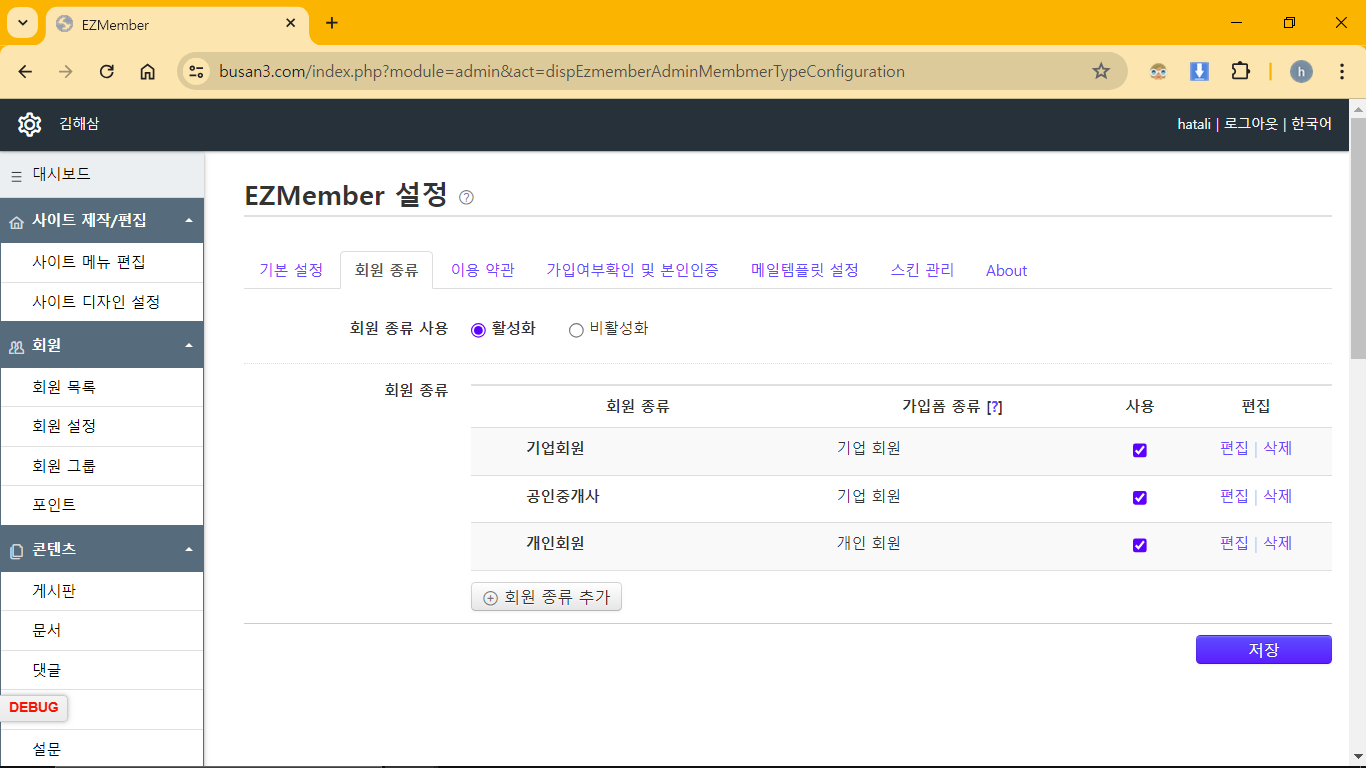Open 회원 목록 in the sidebar
This screenshot has width=1366, height=768.
click(x=102, y=387)
